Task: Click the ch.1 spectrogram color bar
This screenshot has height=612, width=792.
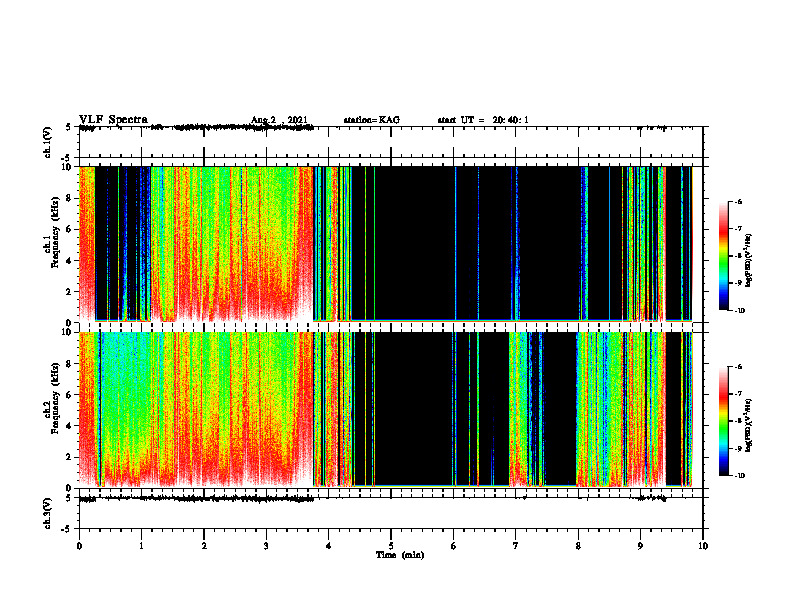Action: click(x=723, y=256)
